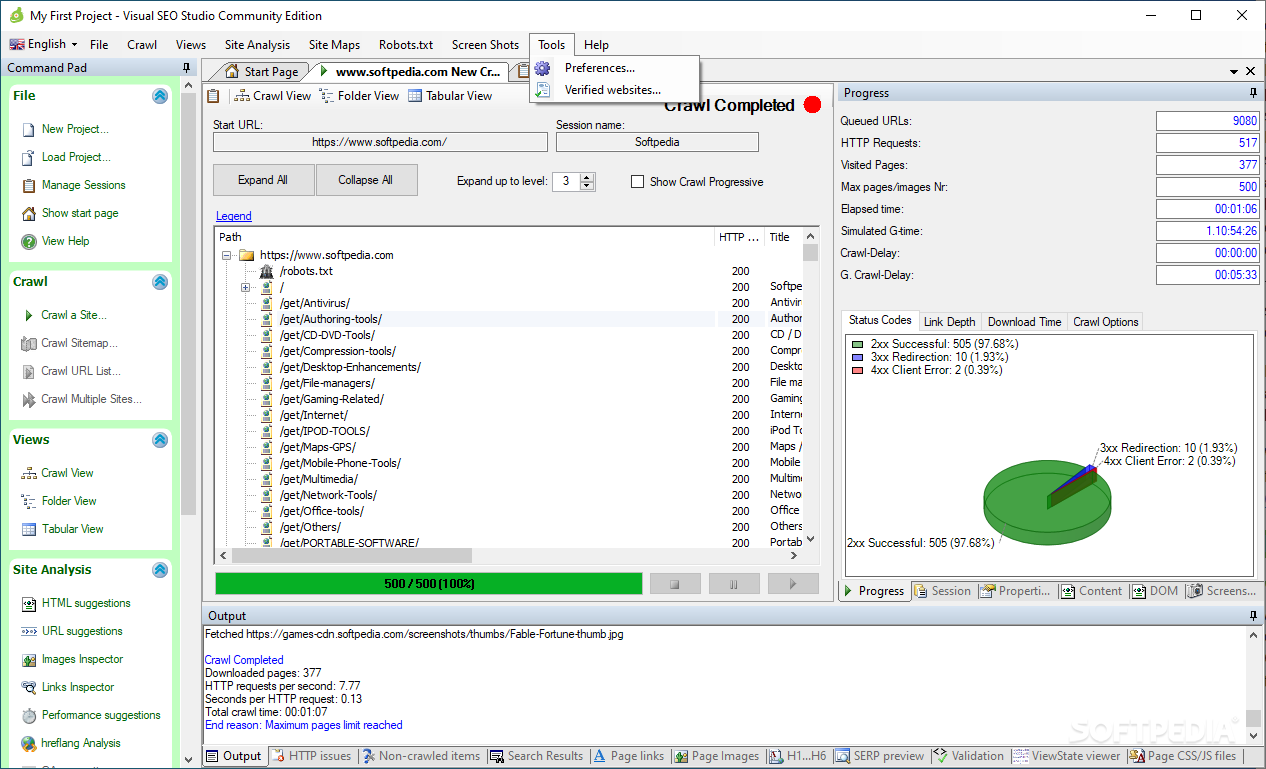Open the HTTP issues tab
Screen dimensions: 1266x769
pyautogui.click(x=310, y=756)
